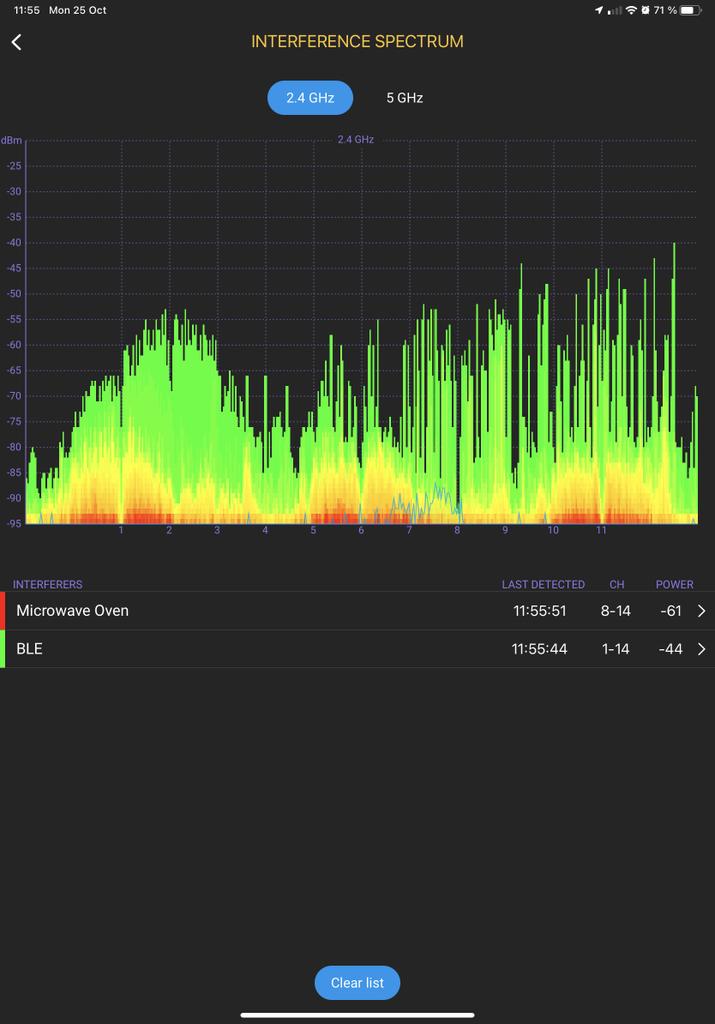Click channel range 8-14
This screenshot has width=715, height=1024.
point(616,611)
